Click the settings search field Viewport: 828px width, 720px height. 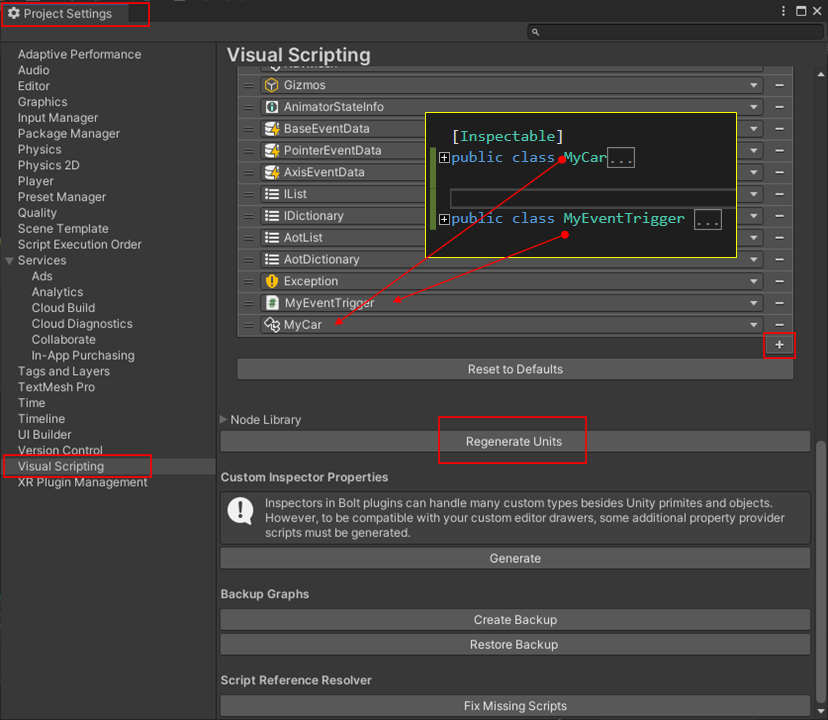coord(675,32)
